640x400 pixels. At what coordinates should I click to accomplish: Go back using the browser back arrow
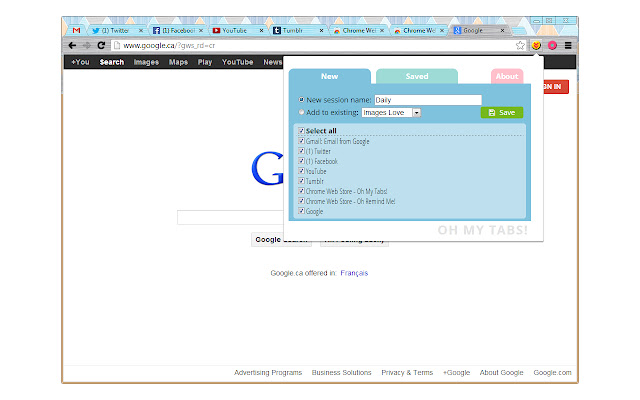click(72, 45)
